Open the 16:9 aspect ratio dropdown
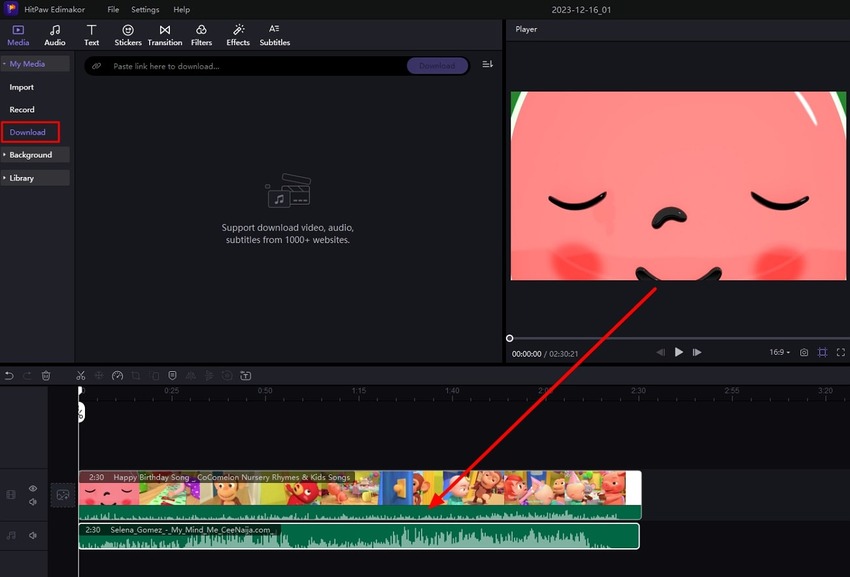850x577 pixels. (x=779, y=352)
